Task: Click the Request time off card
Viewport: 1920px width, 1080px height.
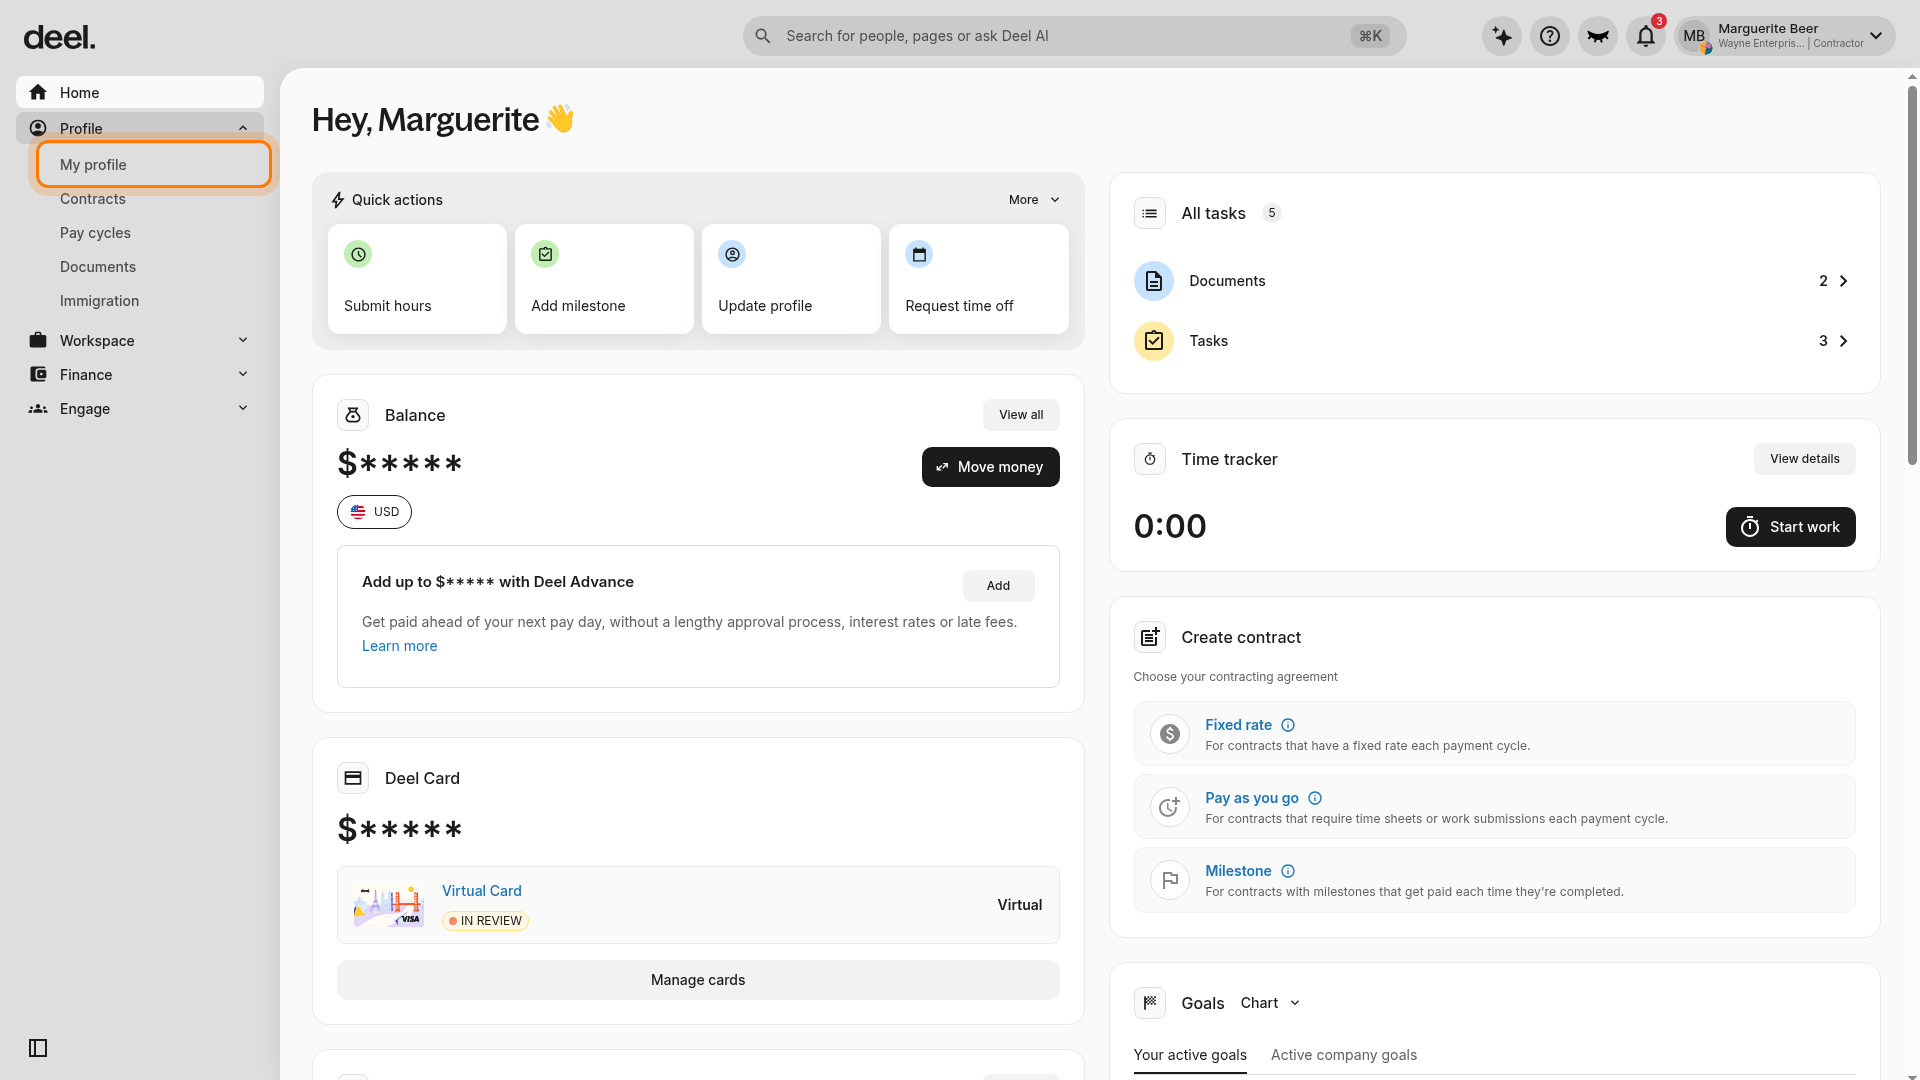Action: pos(978,279)
